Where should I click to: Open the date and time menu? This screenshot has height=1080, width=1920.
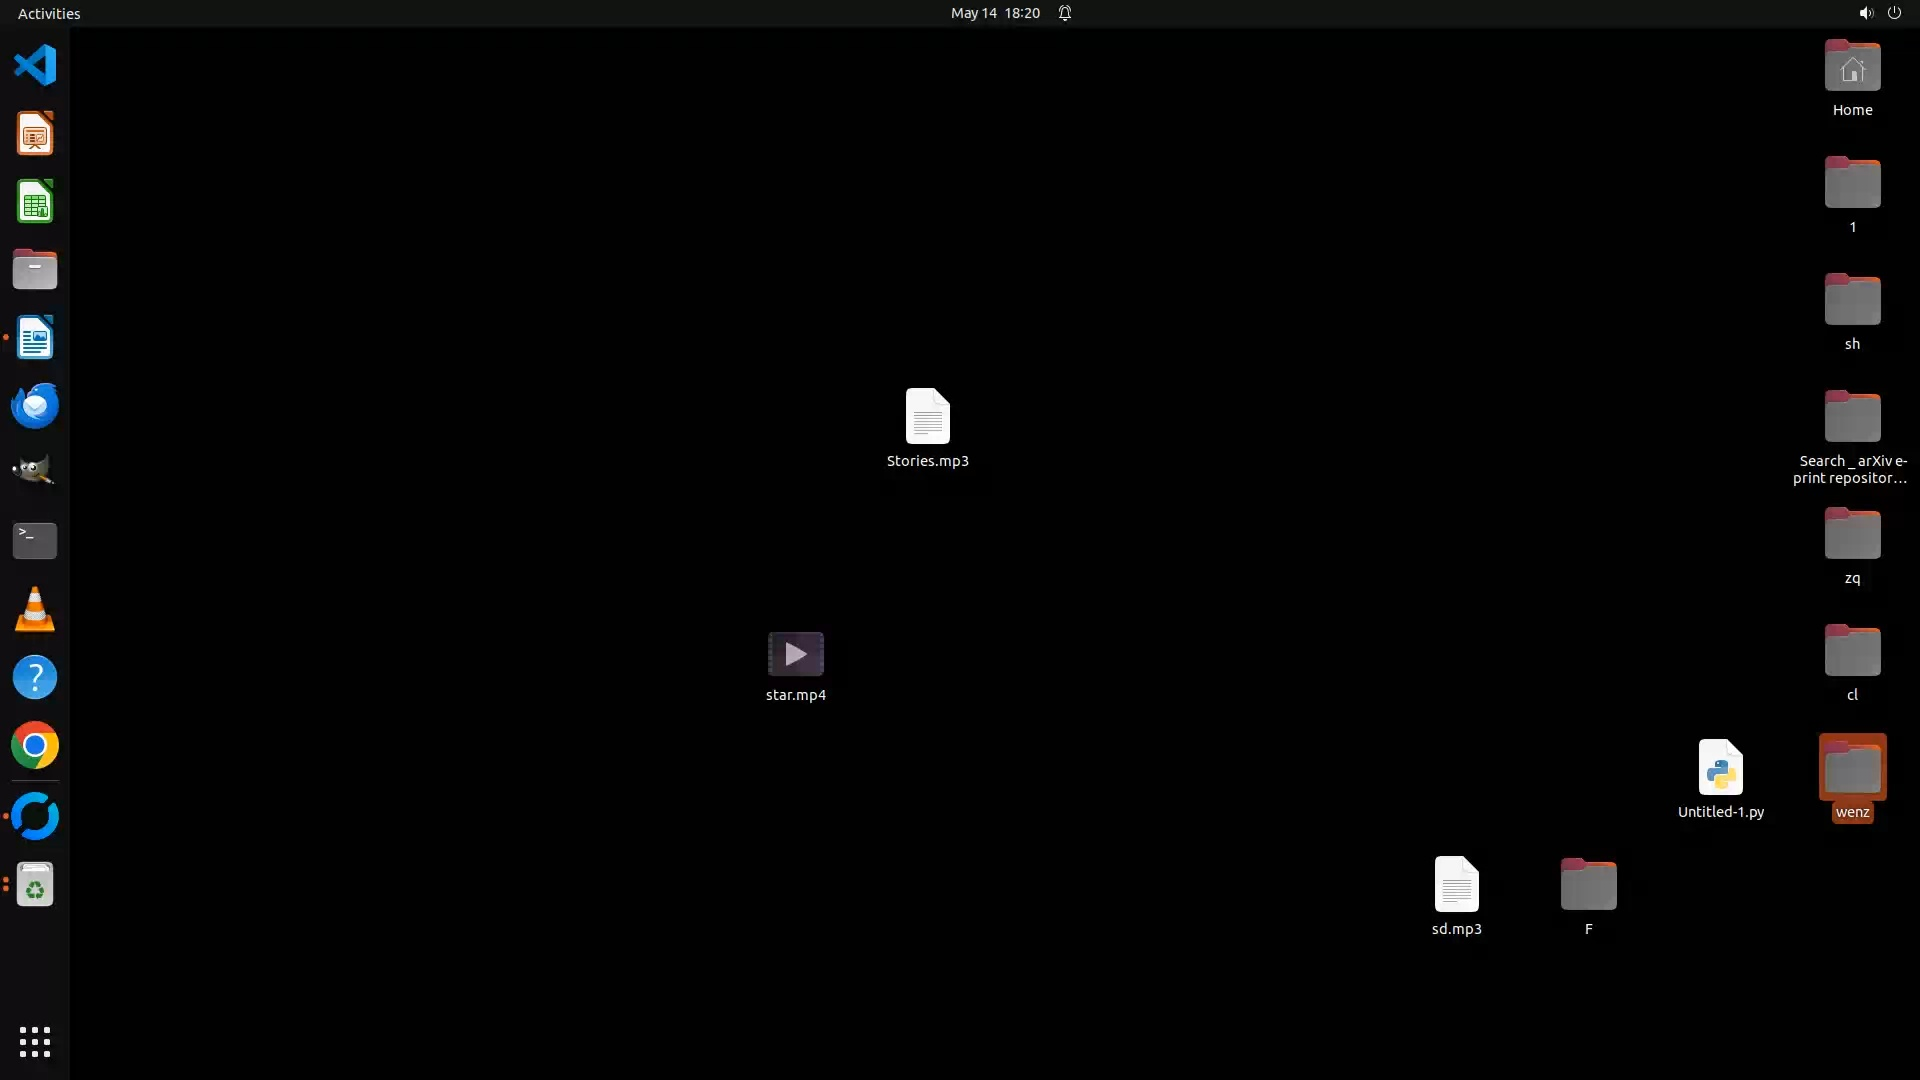(x=994, y=13)
